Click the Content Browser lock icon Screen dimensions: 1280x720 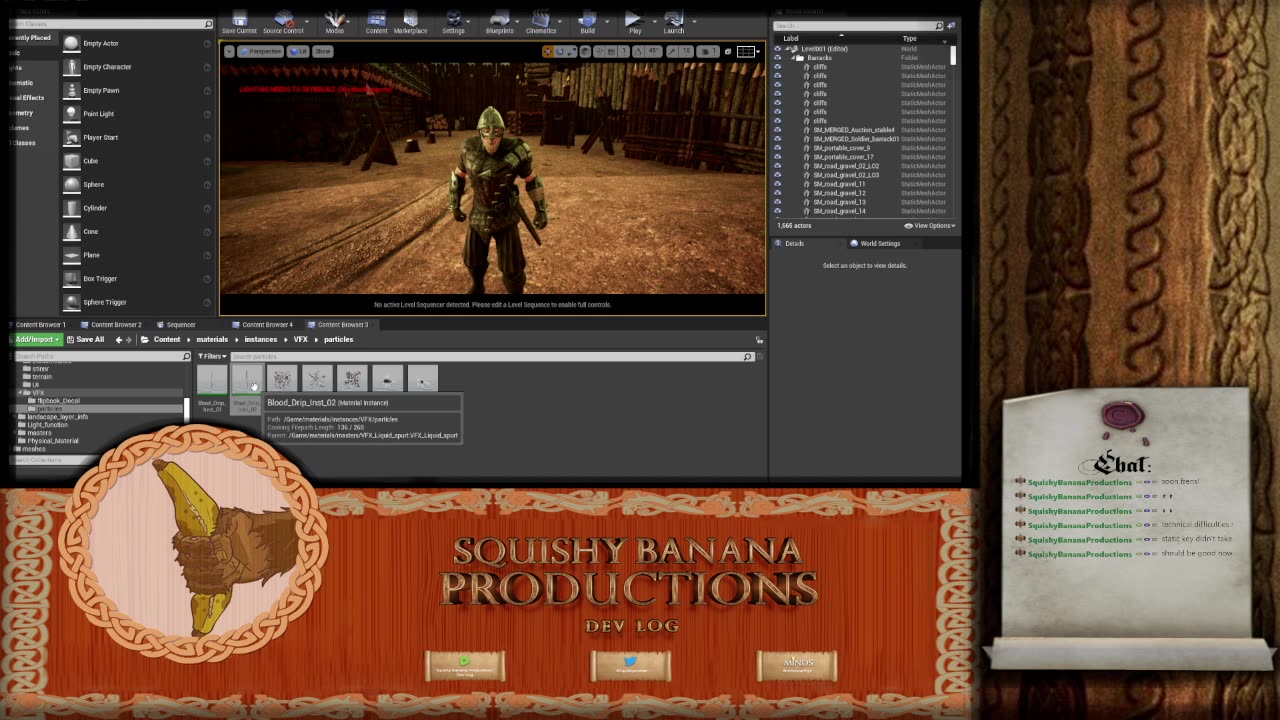759,340
